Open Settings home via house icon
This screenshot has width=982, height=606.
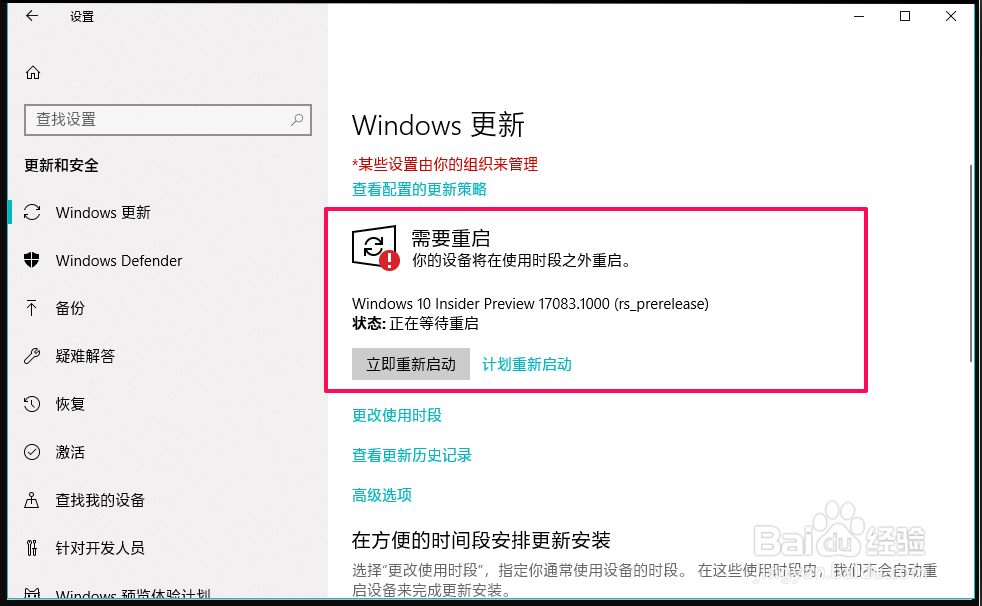coord(33,73)
